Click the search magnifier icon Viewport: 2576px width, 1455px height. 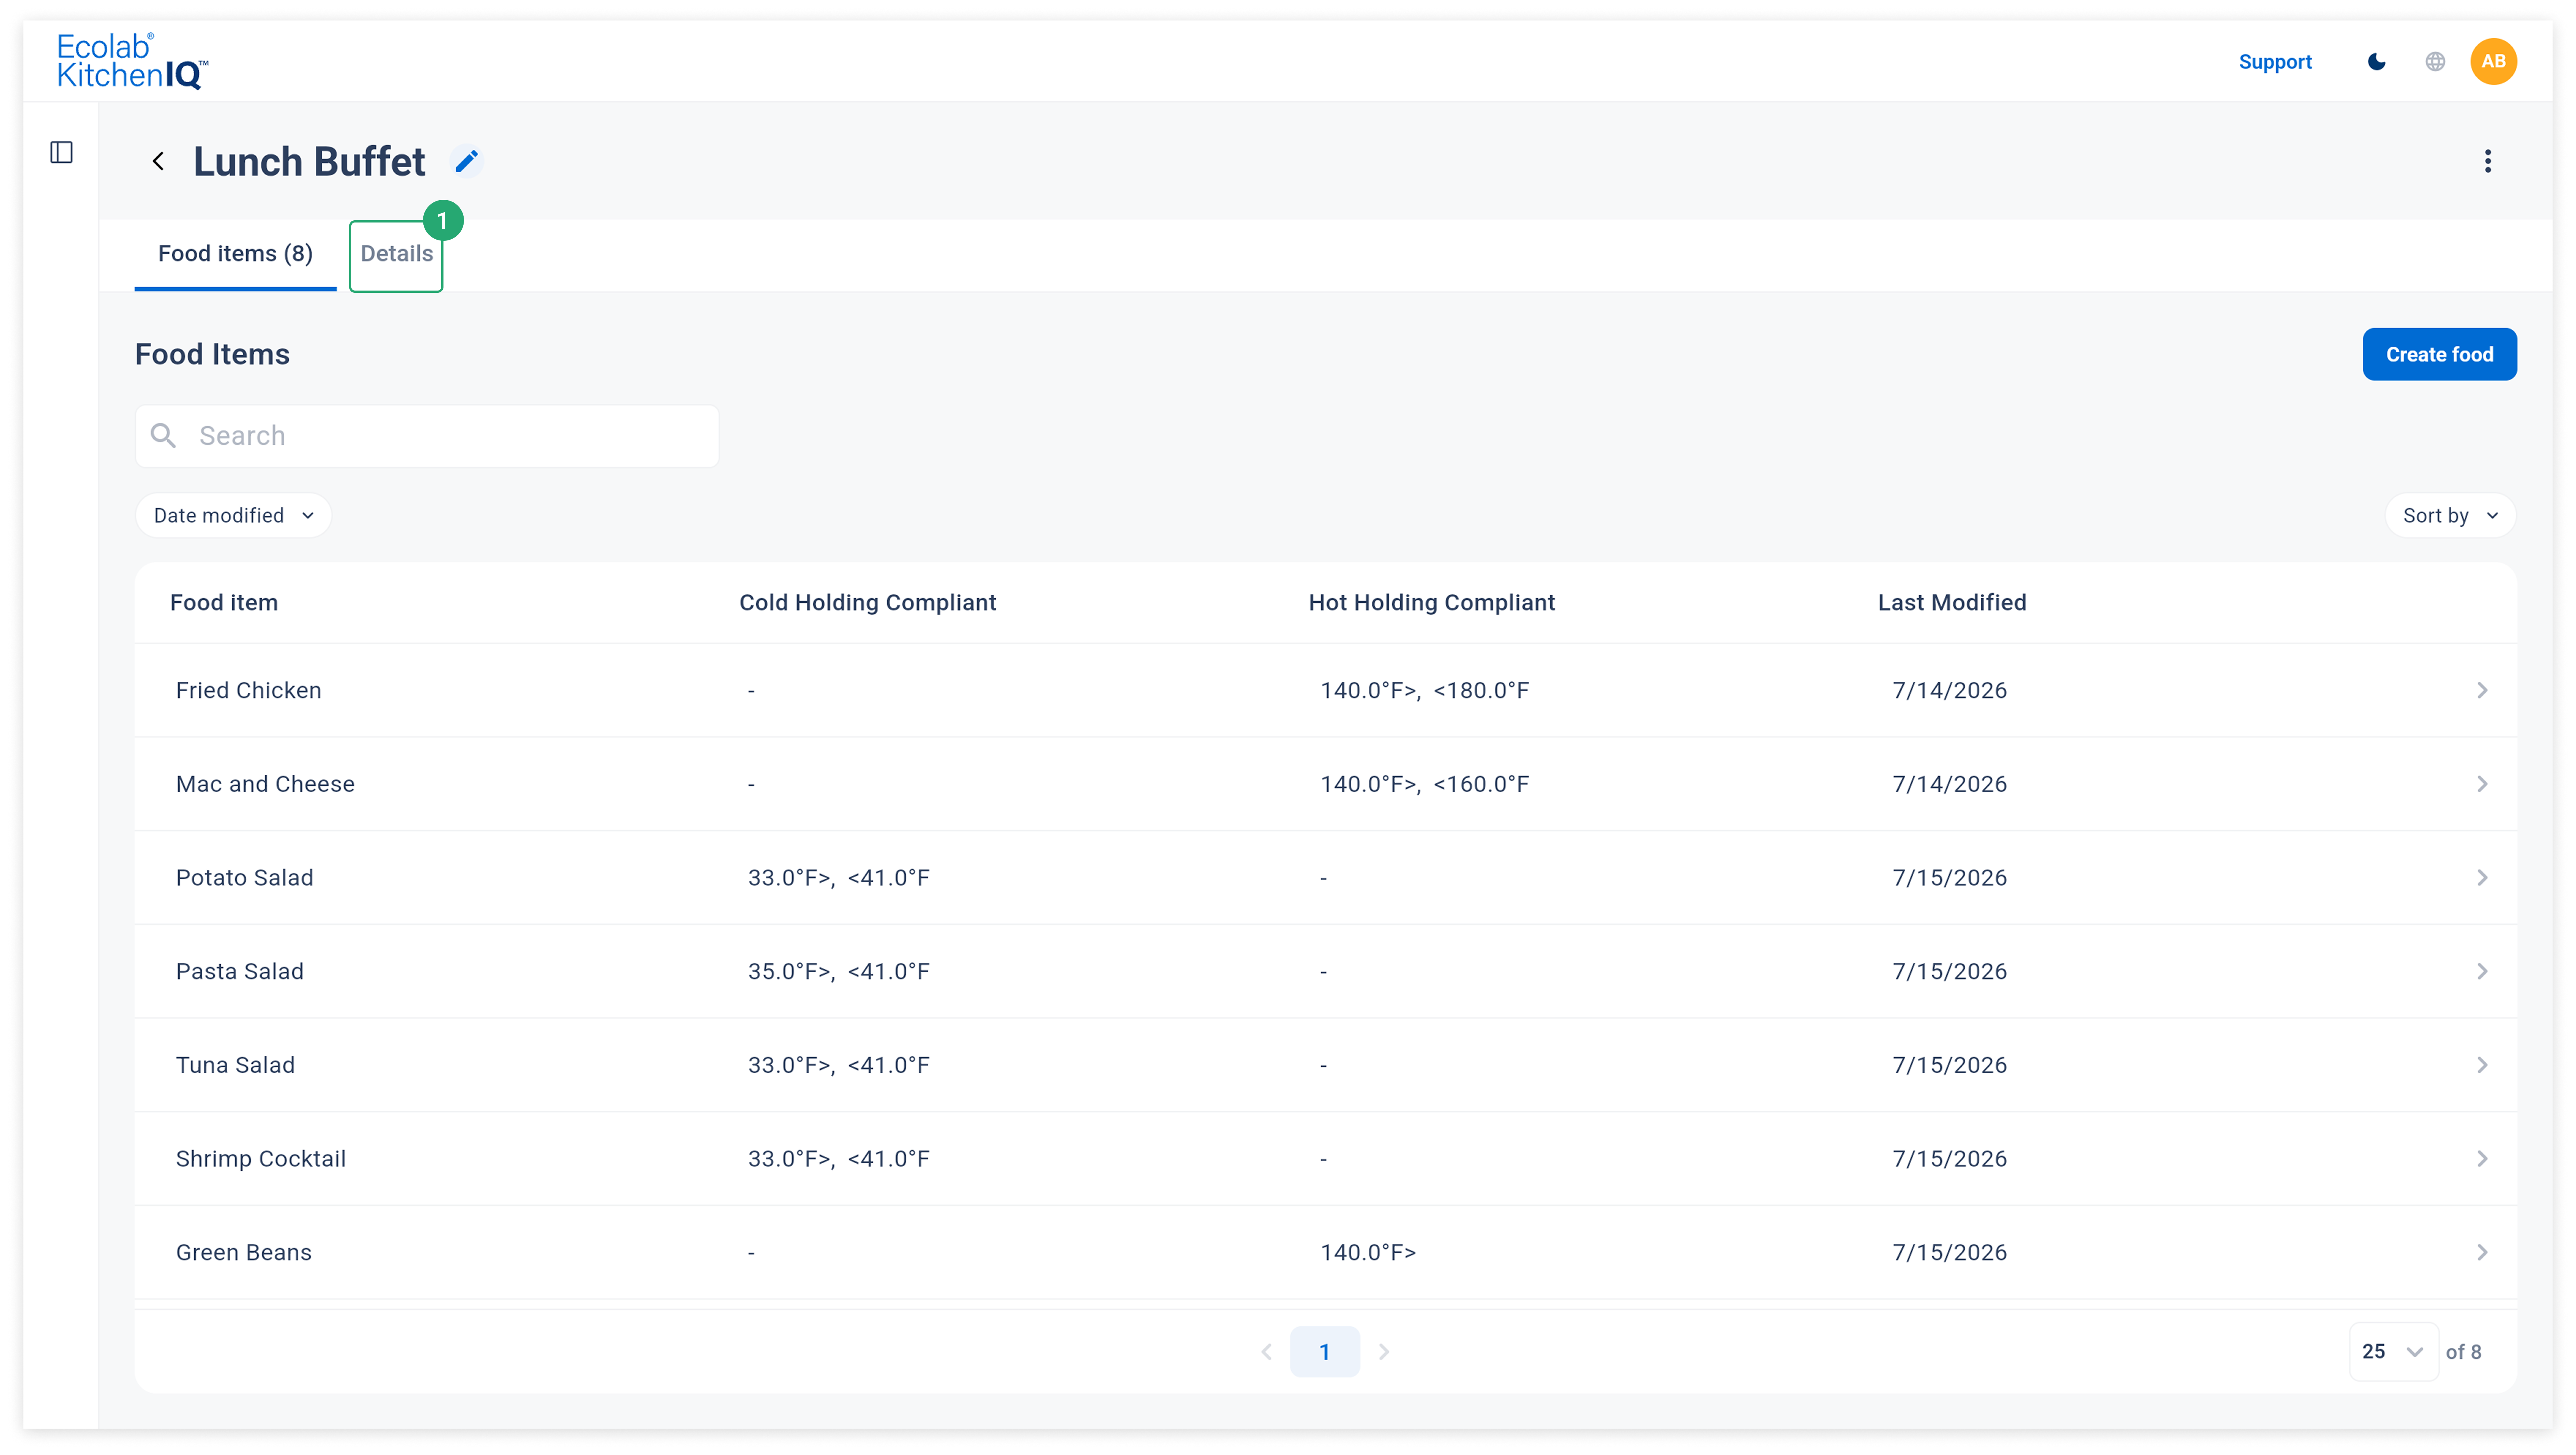(x=163, y=435)
